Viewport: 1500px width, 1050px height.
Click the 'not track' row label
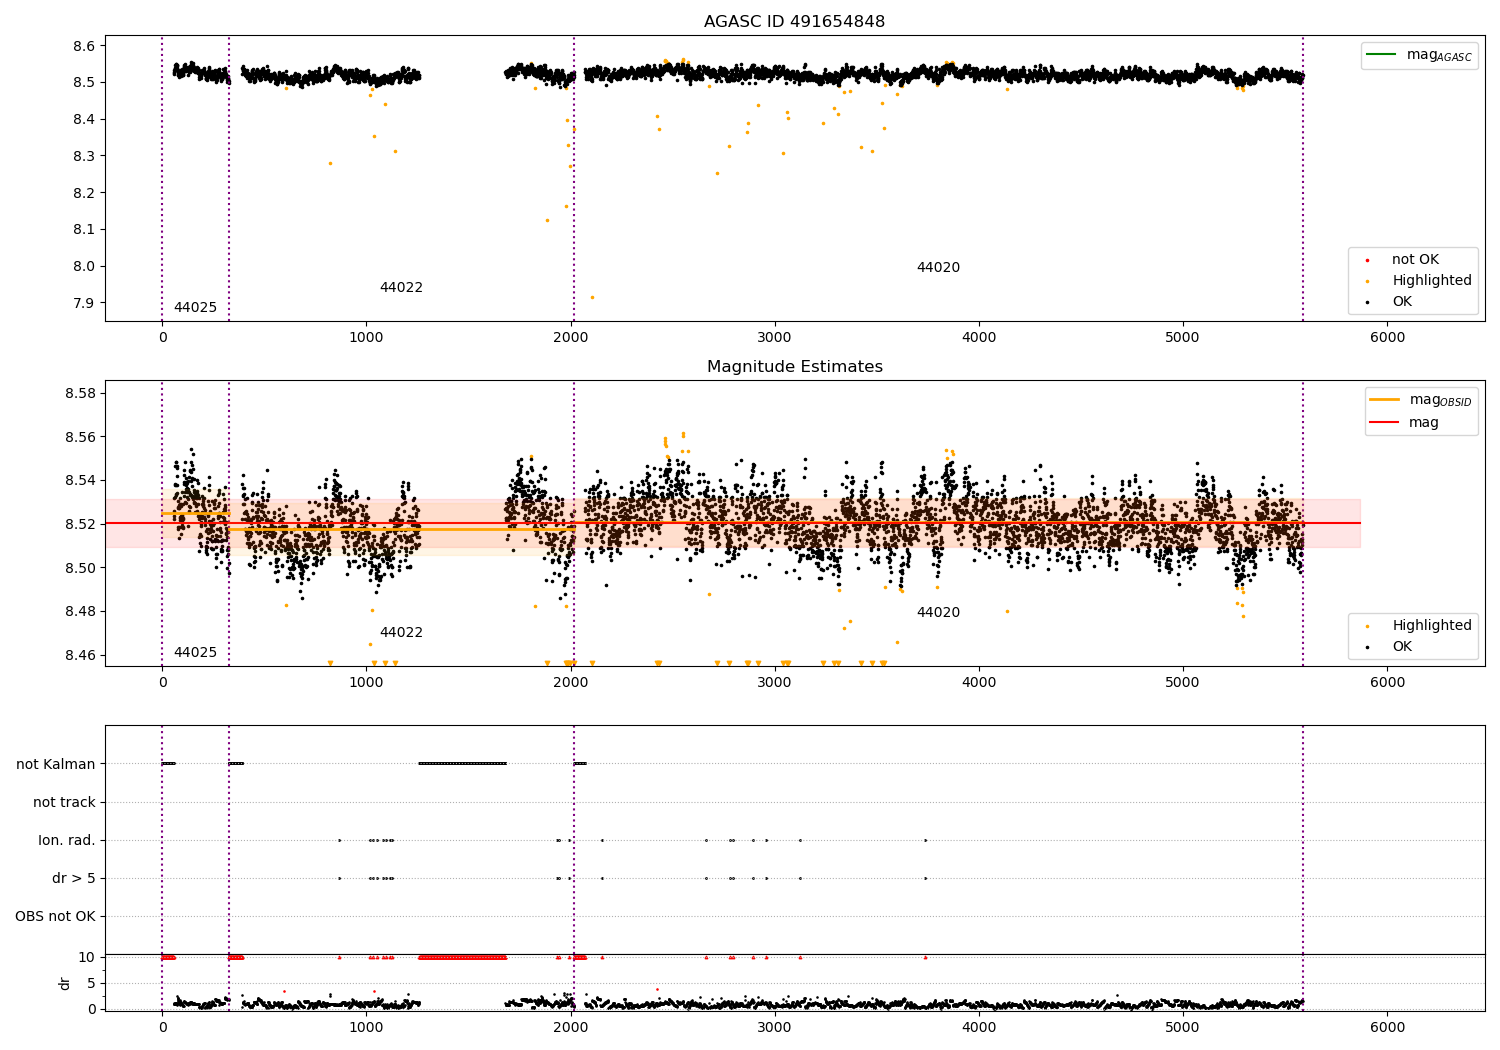(x=64, y=803)
